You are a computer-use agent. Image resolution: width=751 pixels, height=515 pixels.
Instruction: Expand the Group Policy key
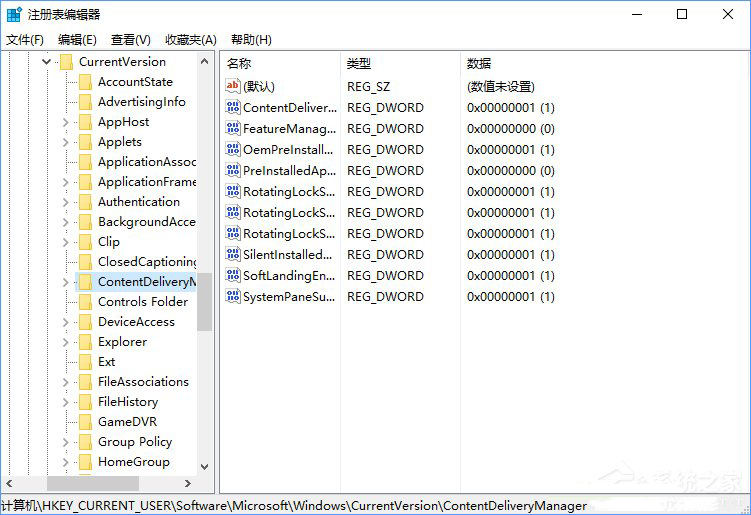coord(66,442)
